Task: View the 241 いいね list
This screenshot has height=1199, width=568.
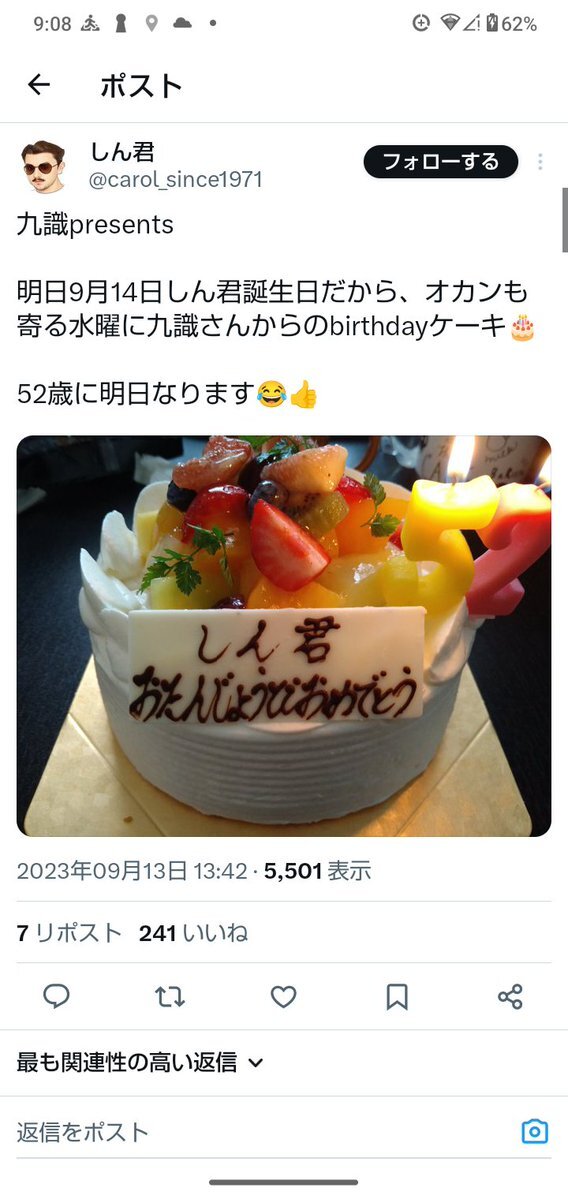Action: click(x=193, y=933)
